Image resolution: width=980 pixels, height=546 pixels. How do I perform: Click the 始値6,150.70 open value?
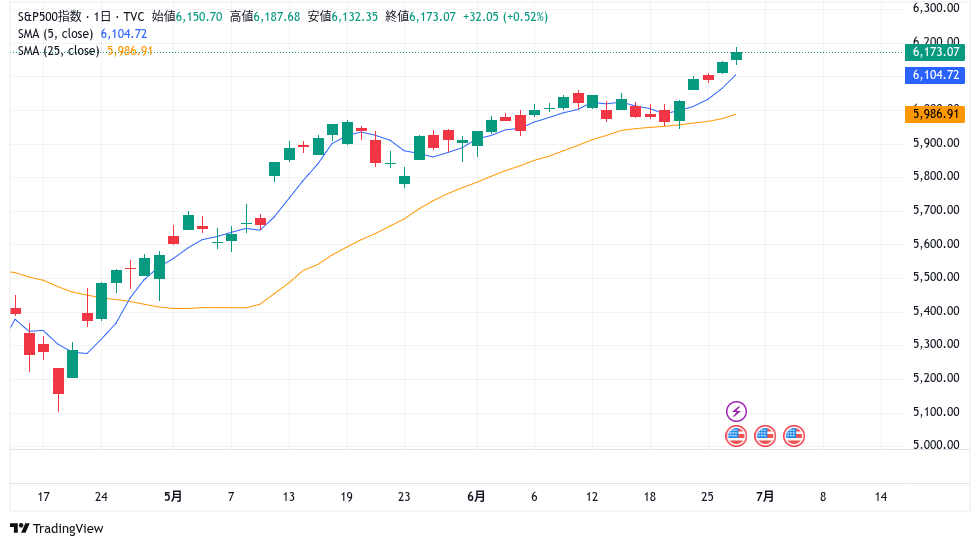pyautogui.click(x=187, y=16)
